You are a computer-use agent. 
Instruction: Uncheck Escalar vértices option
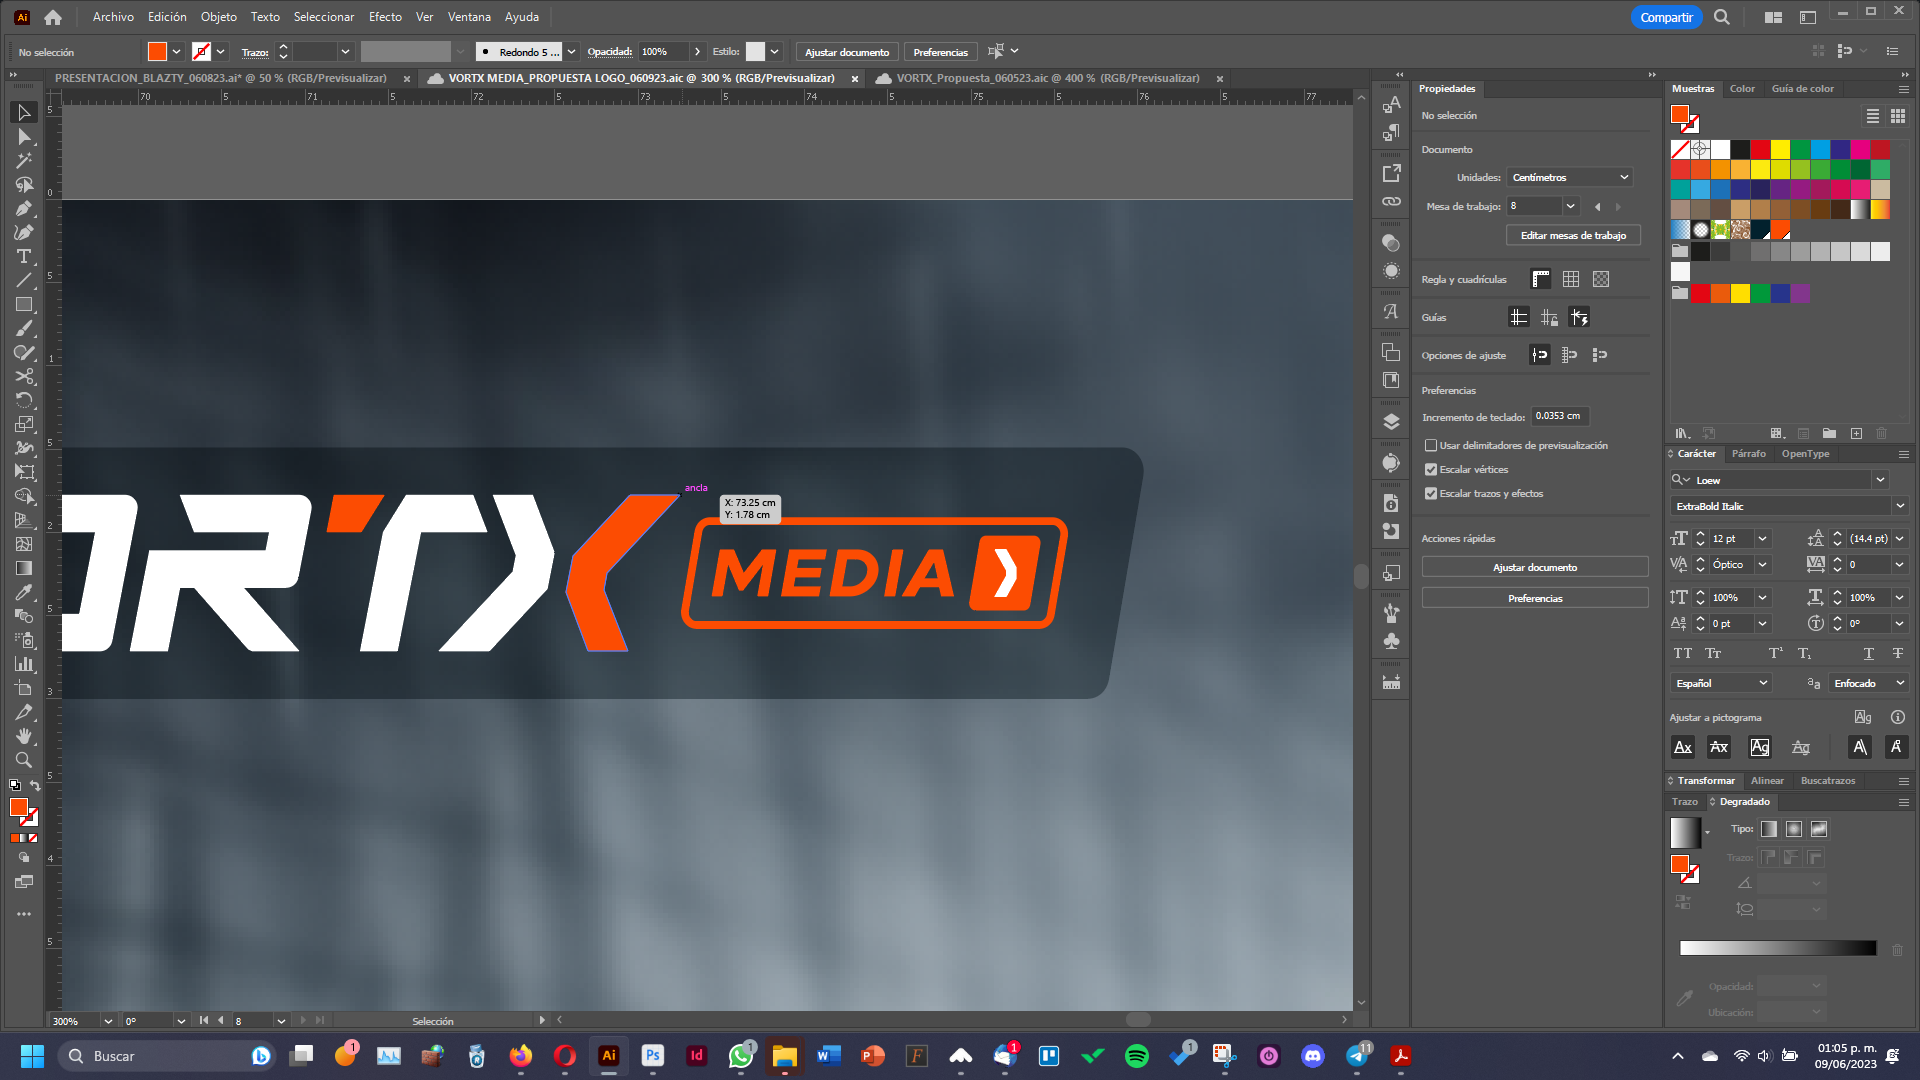pos(1431,469)
